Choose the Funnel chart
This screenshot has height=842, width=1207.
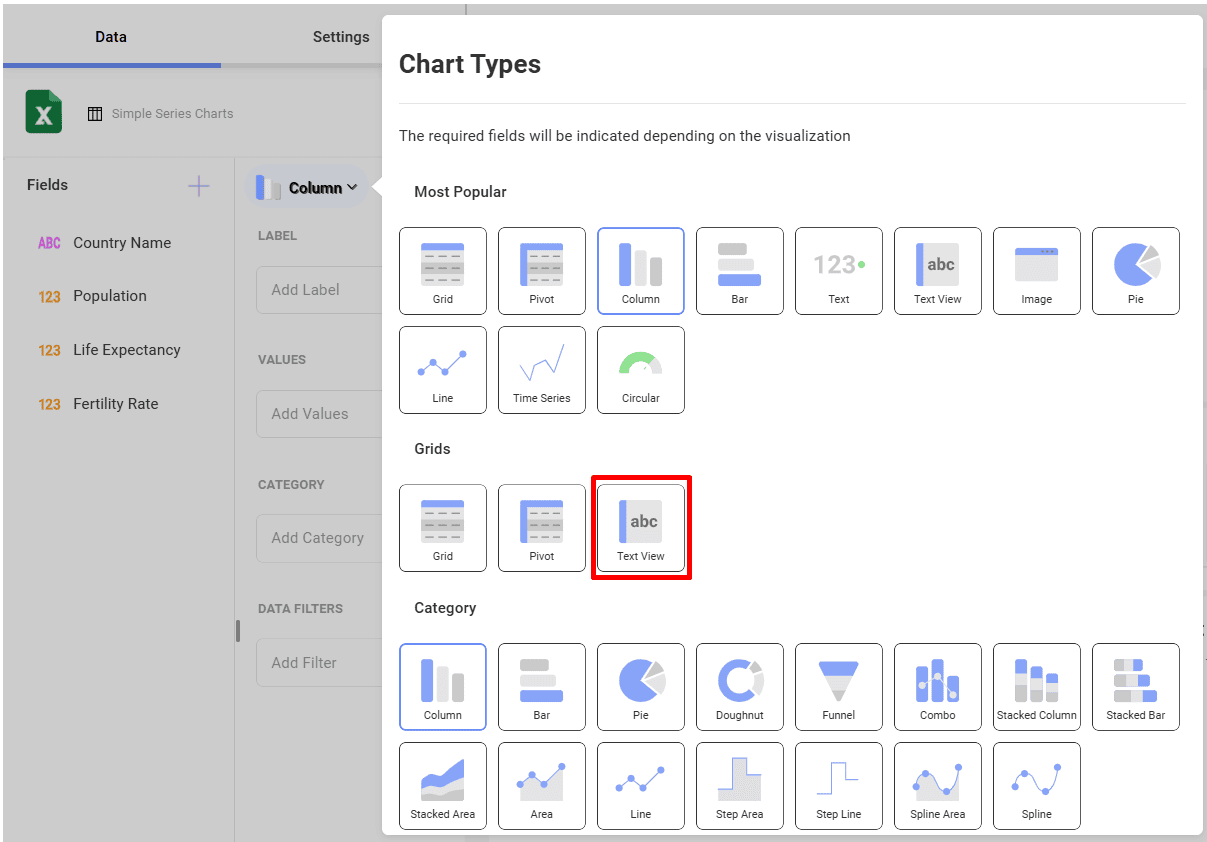tap(839, 687)
